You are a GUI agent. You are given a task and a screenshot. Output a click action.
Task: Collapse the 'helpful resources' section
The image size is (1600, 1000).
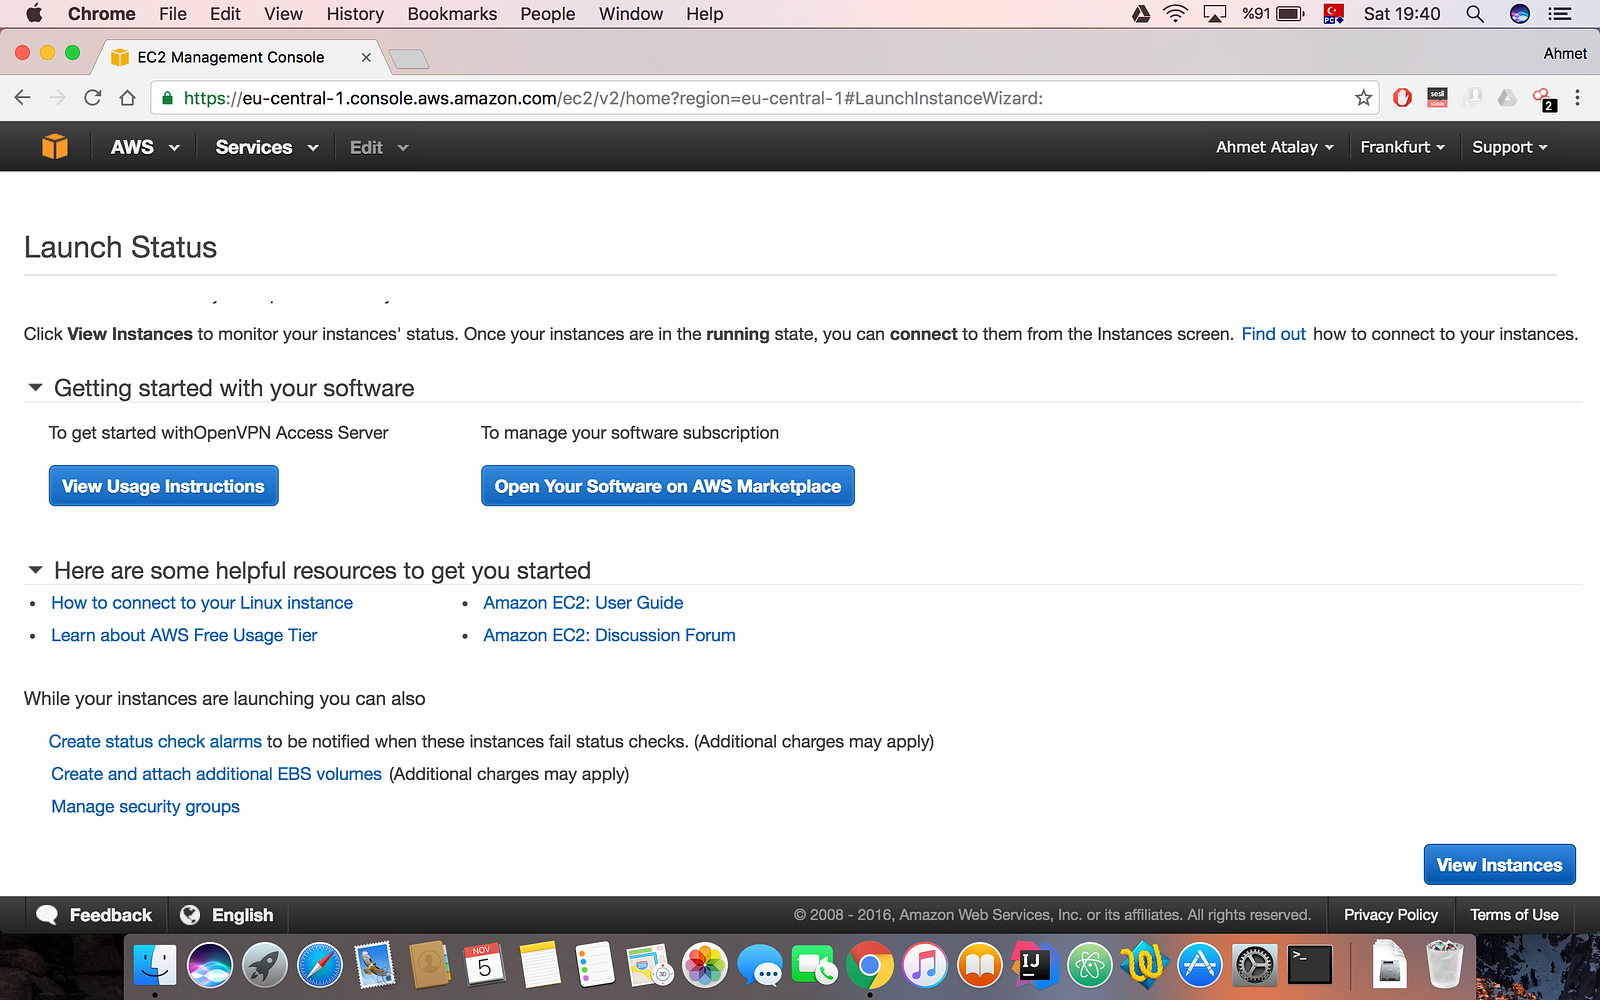coord(35,570)
